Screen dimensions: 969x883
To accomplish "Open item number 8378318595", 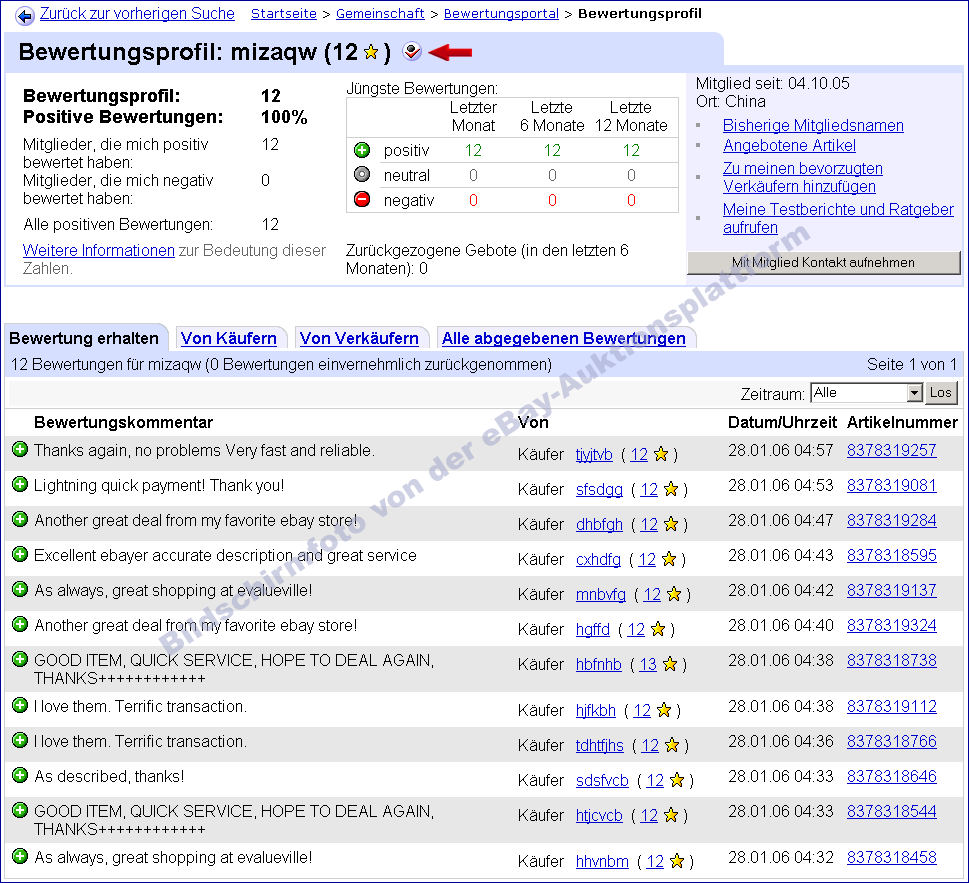I will coord(892,556).
